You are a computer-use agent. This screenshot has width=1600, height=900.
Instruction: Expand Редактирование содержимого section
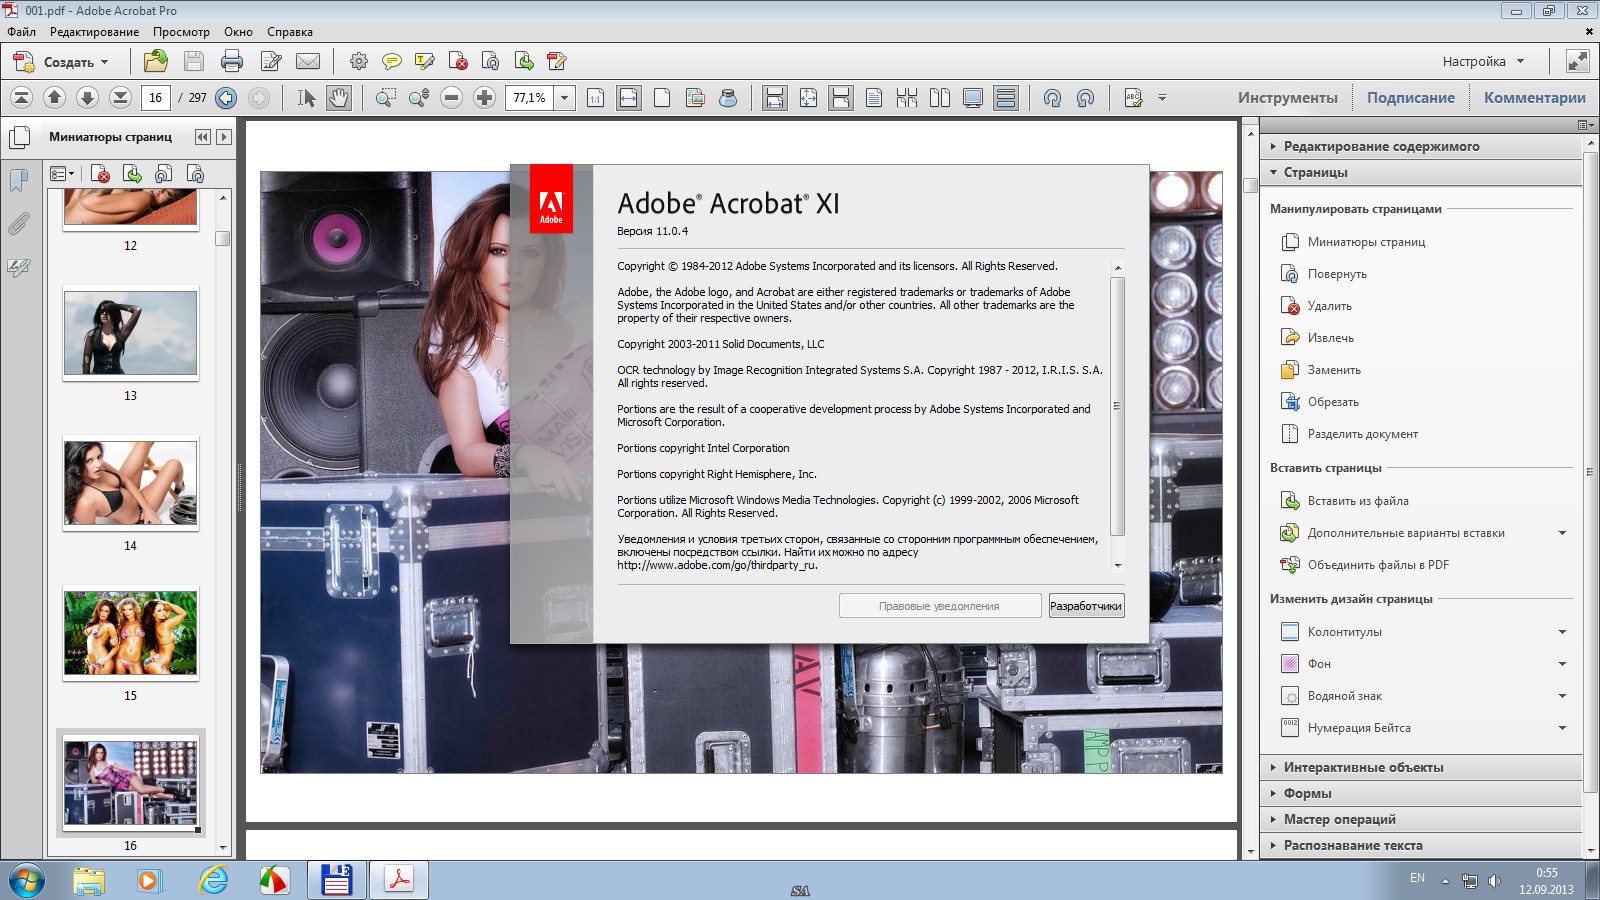pyautogui.click(x=1420, y=146)
